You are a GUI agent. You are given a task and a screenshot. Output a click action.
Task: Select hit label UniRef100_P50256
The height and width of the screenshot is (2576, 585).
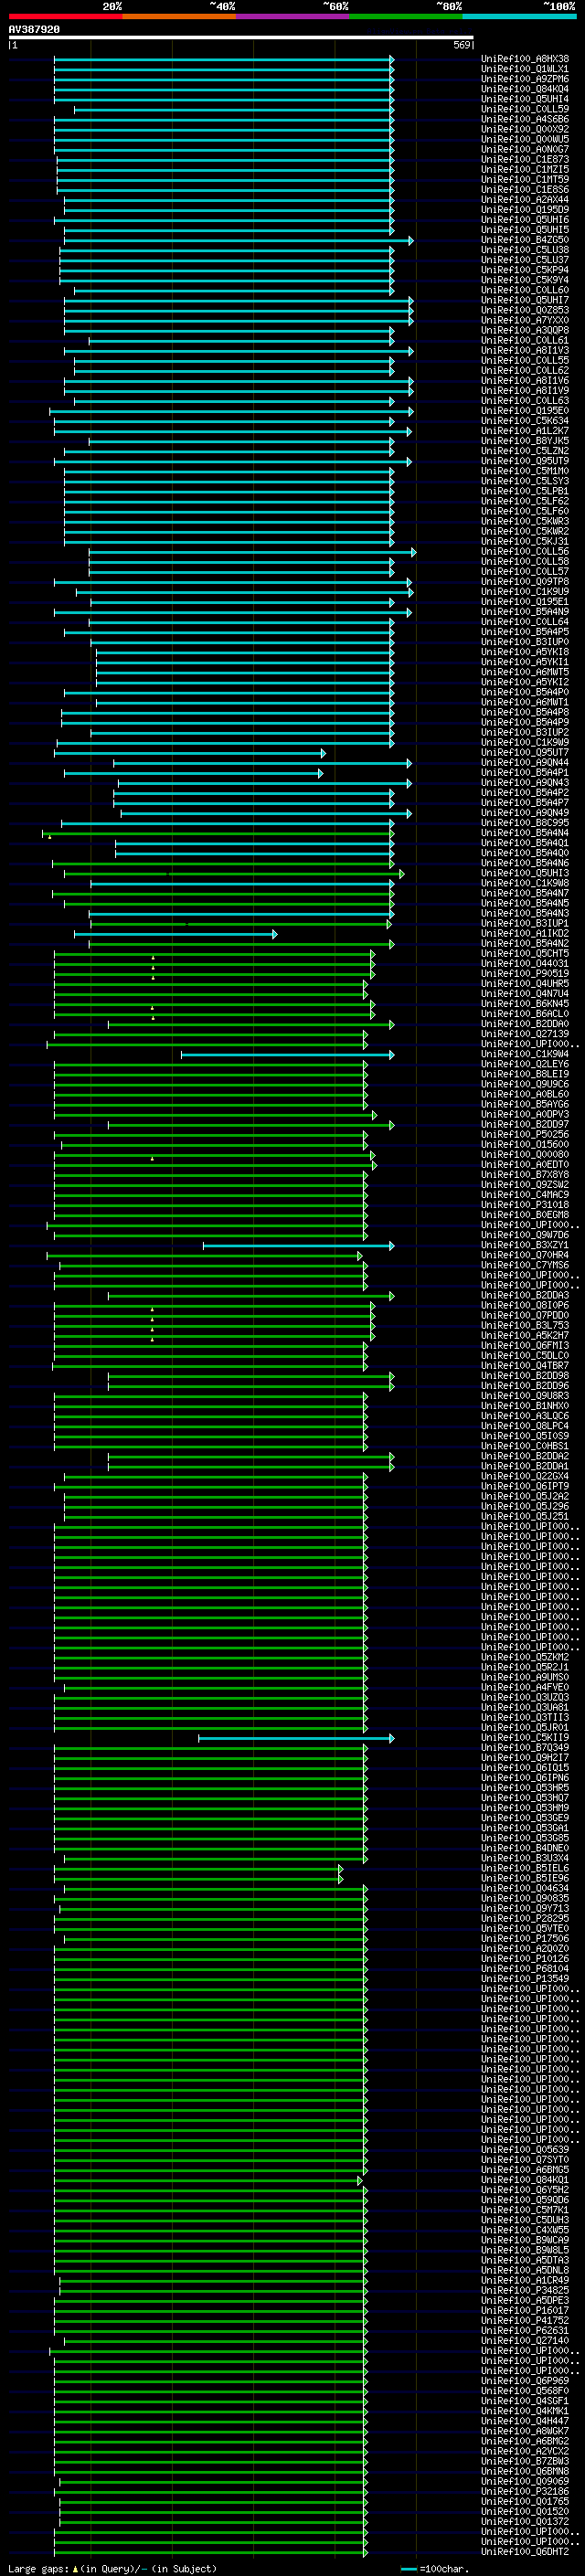coord(525,1135)
